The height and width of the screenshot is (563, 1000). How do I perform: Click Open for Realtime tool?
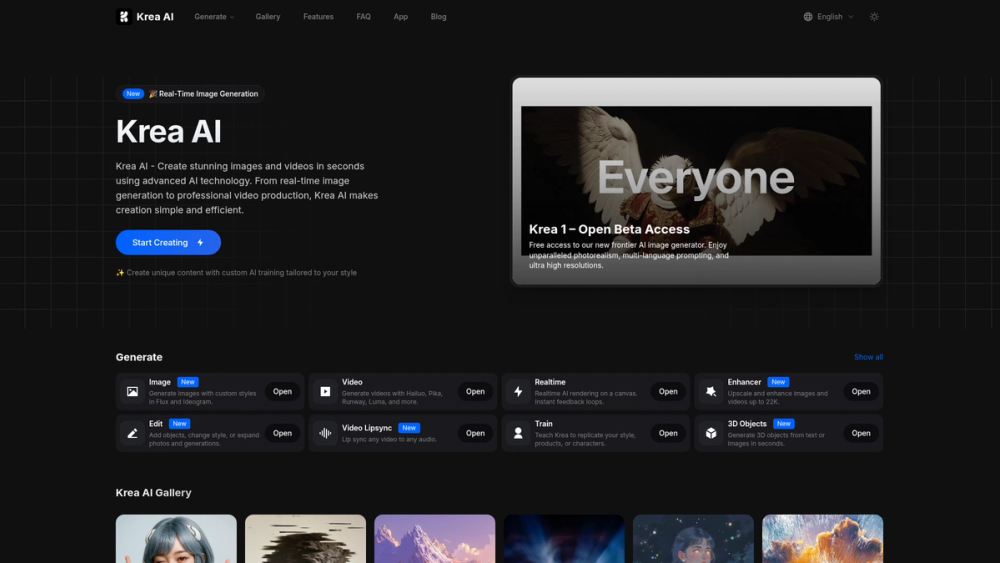tap(668, 391)
